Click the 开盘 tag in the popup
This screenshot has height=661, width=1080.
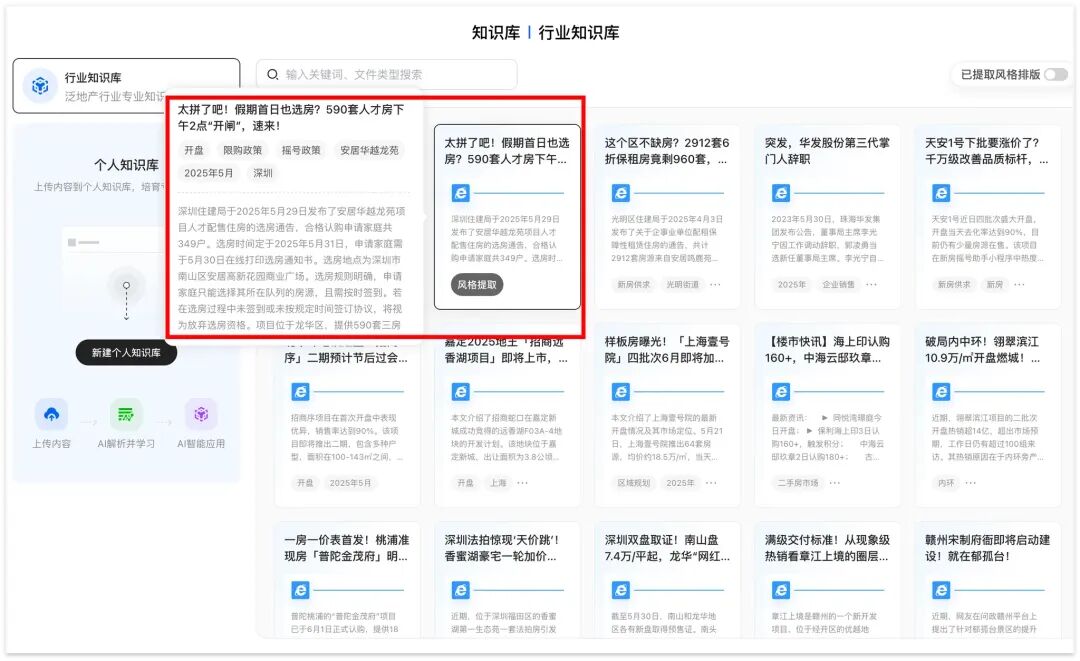pyautogui.click(x=194, y=150)
